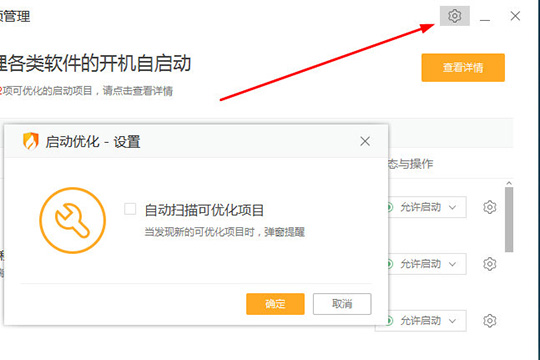540x360 pixels.
Task: Expand third 允许启动 dropdown
Action: [x=426, y=321]
